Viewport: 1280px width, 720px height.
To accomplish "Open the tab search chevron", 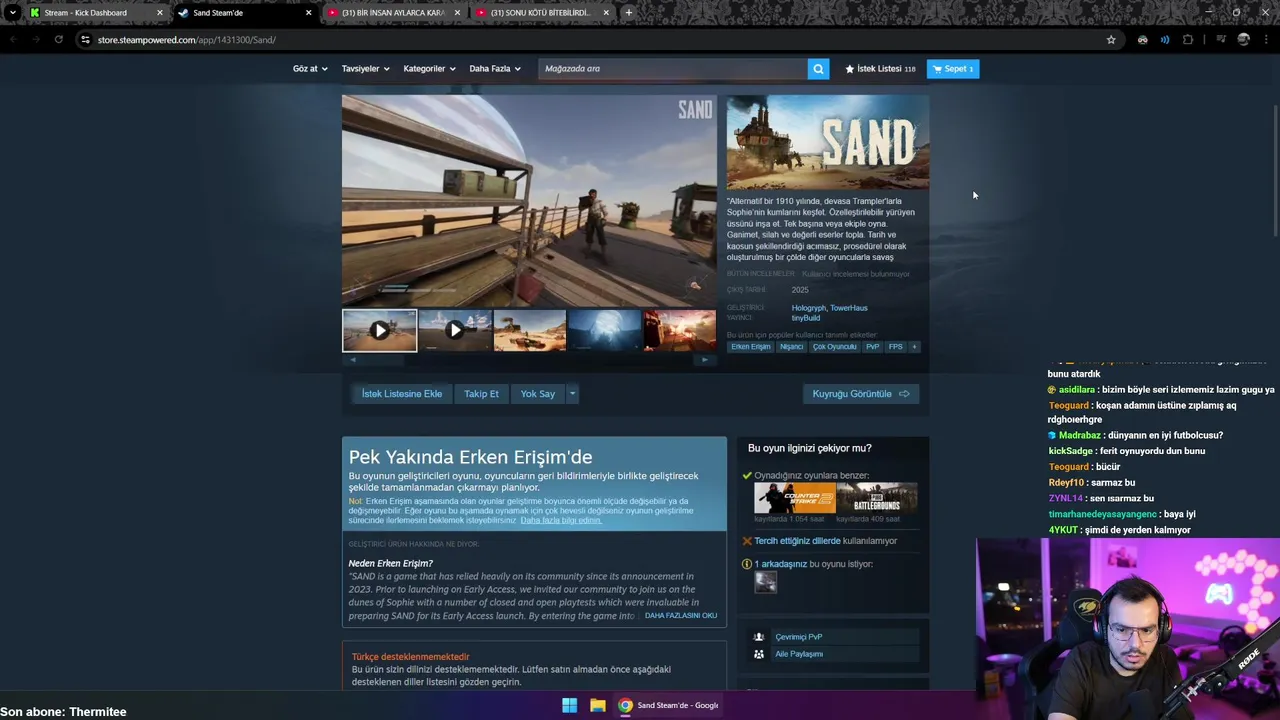I will (x=12, y=13).
